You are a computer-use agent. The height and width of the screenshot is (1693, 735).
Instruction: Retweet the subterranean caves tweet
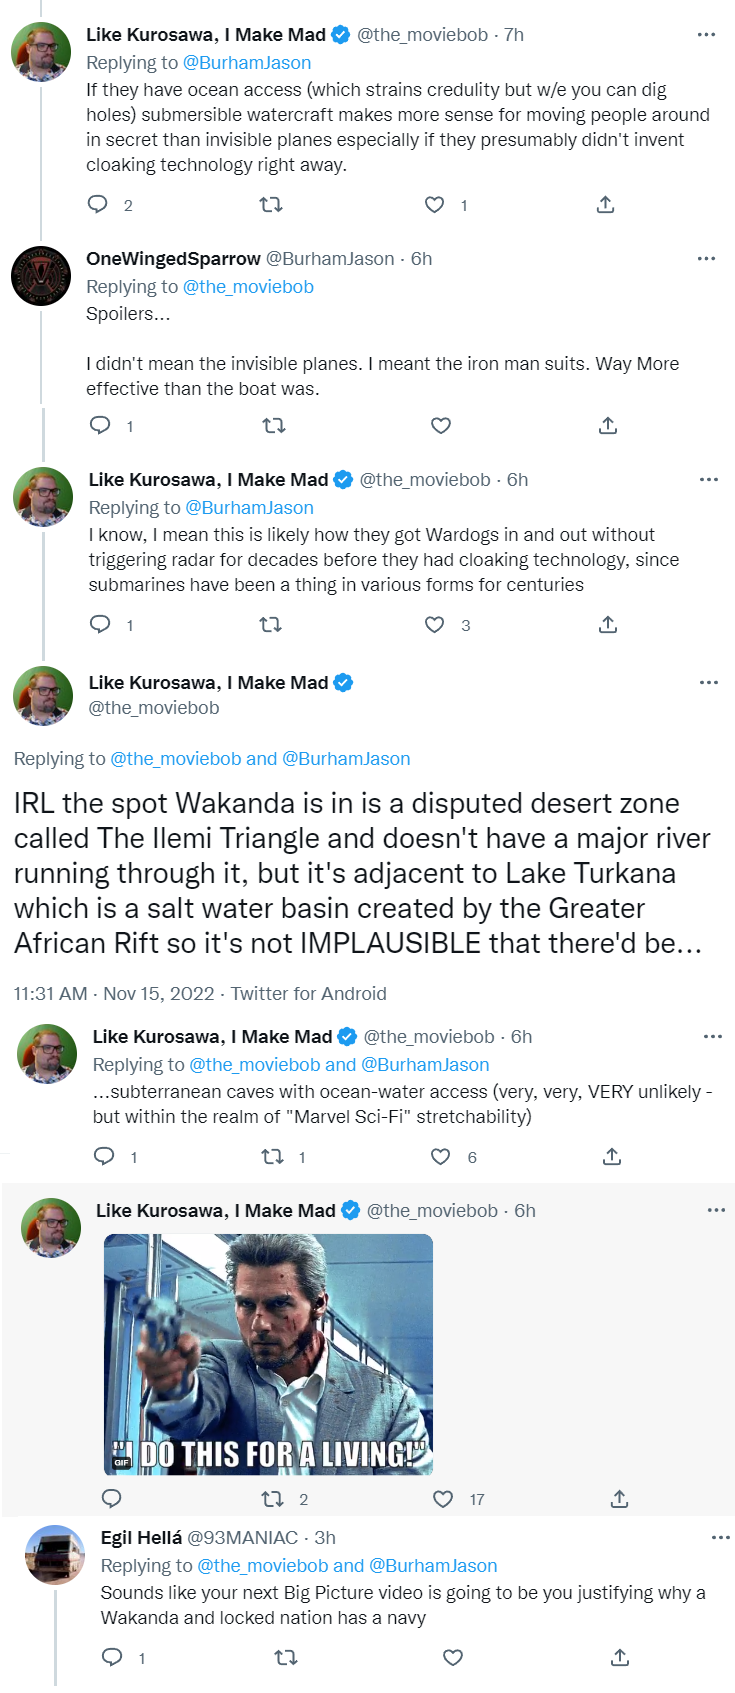(x=273, y=1157)
